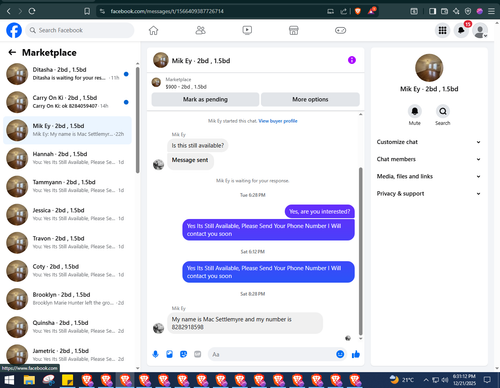Screen dimensions: 500x388
Task: Open the Friends icon in top navigation
Action: pos(200,30)
